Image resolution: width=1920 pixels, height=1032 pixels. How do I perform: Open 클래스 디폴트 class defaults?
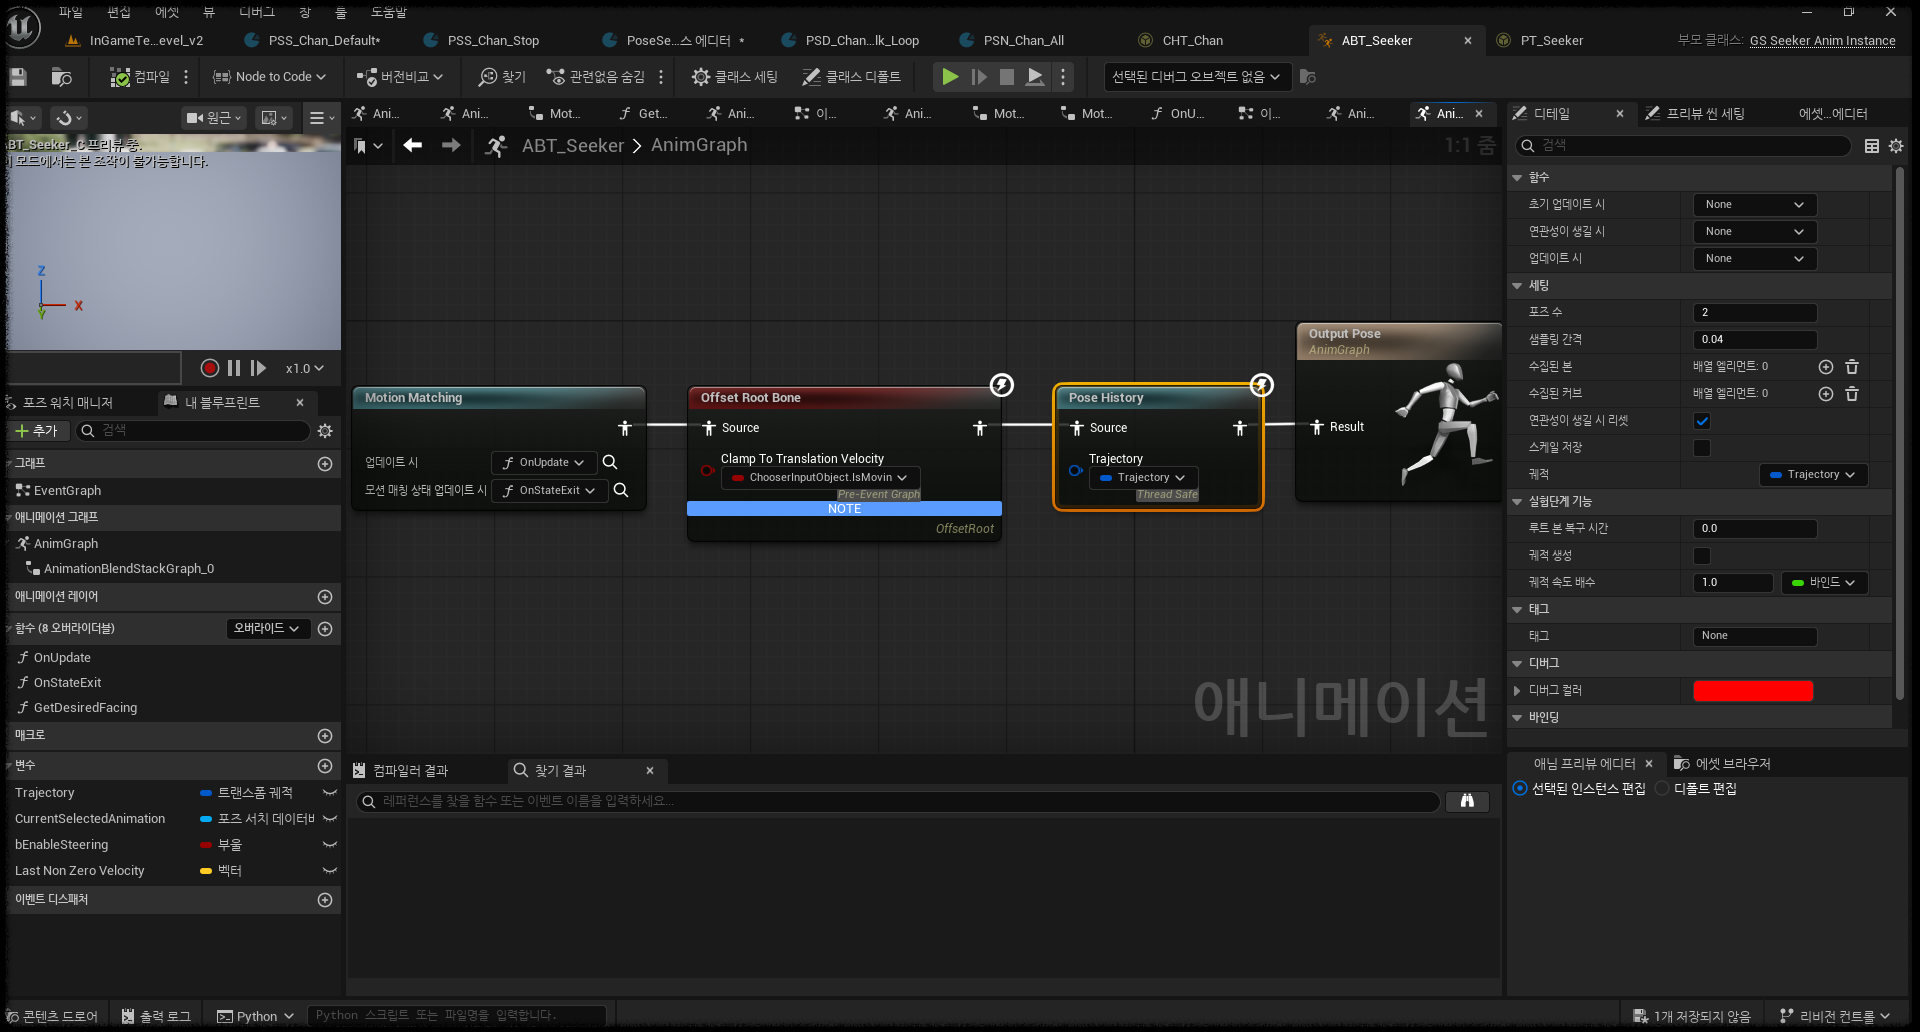[851, 77]
